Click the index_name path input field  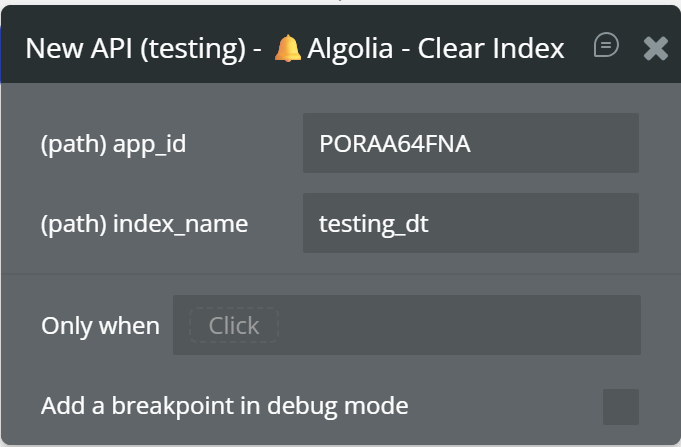coord(470,223)
